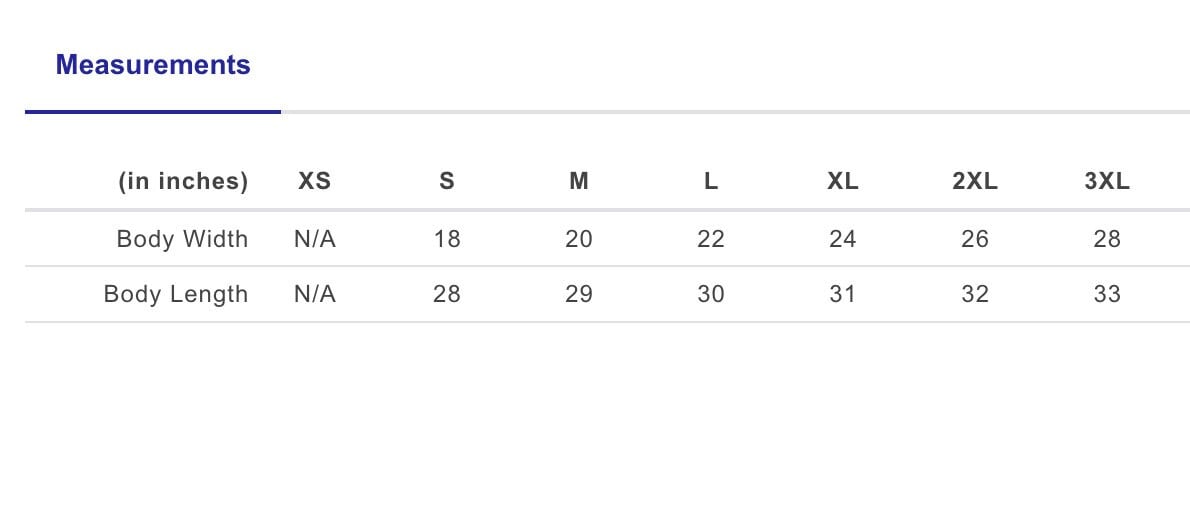The image size is (1190, 521).
Task: Select the XL size column header
Action: (x=843, y=181)
